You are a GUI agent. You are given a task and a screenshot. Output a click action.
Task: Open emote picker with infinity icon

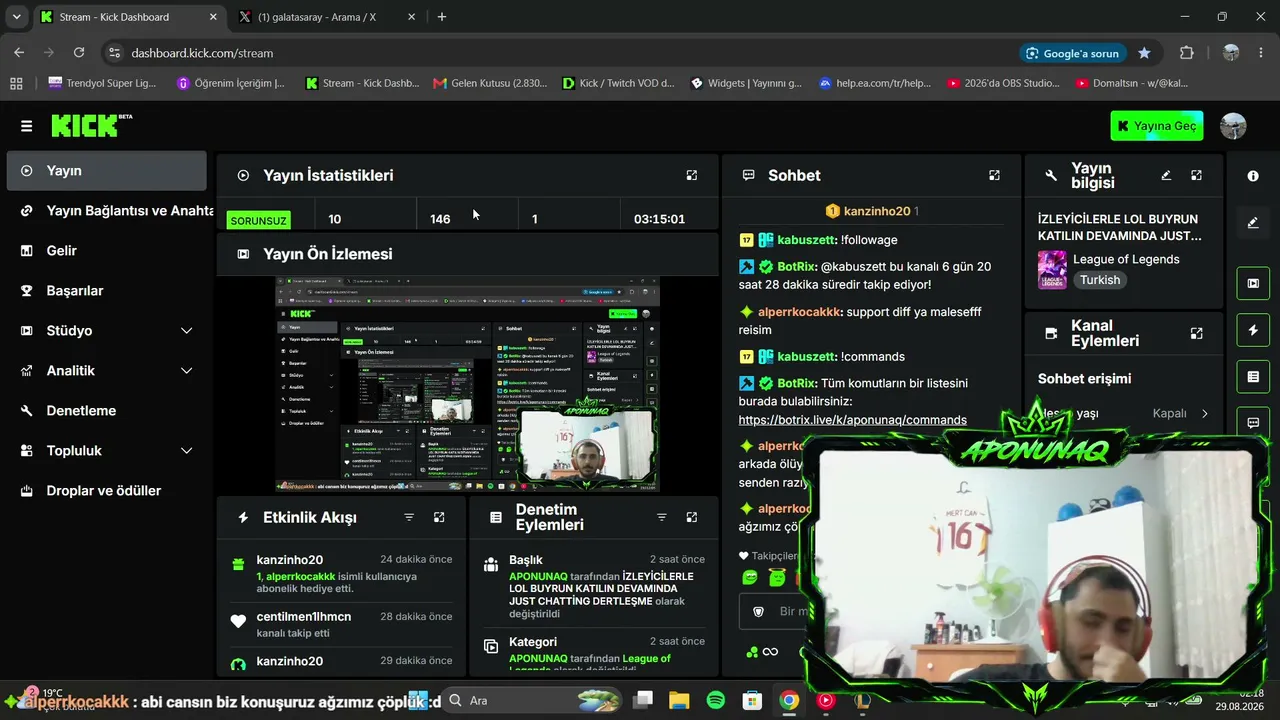(770, 652)
